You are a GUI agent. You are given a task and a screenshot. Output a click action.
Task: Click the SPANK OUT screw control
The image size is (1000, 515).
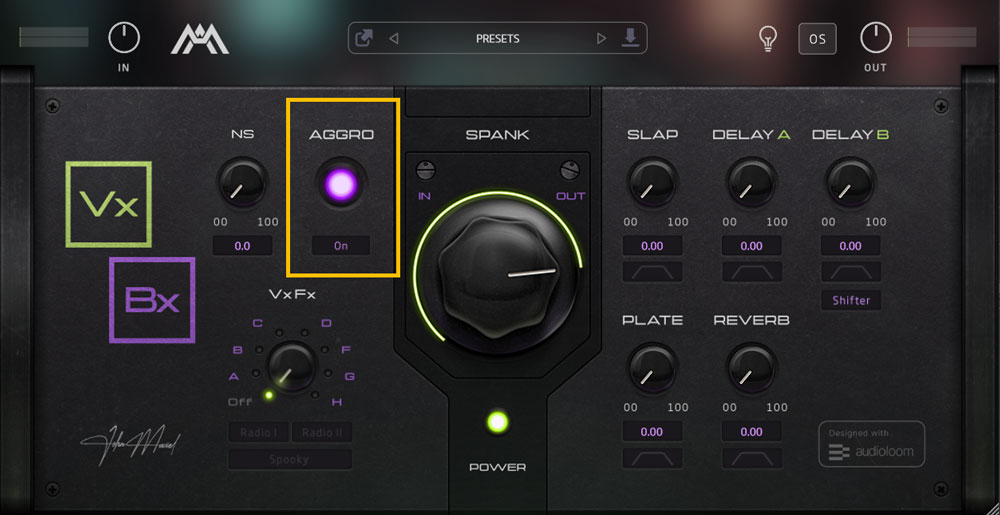click(570, 170)
